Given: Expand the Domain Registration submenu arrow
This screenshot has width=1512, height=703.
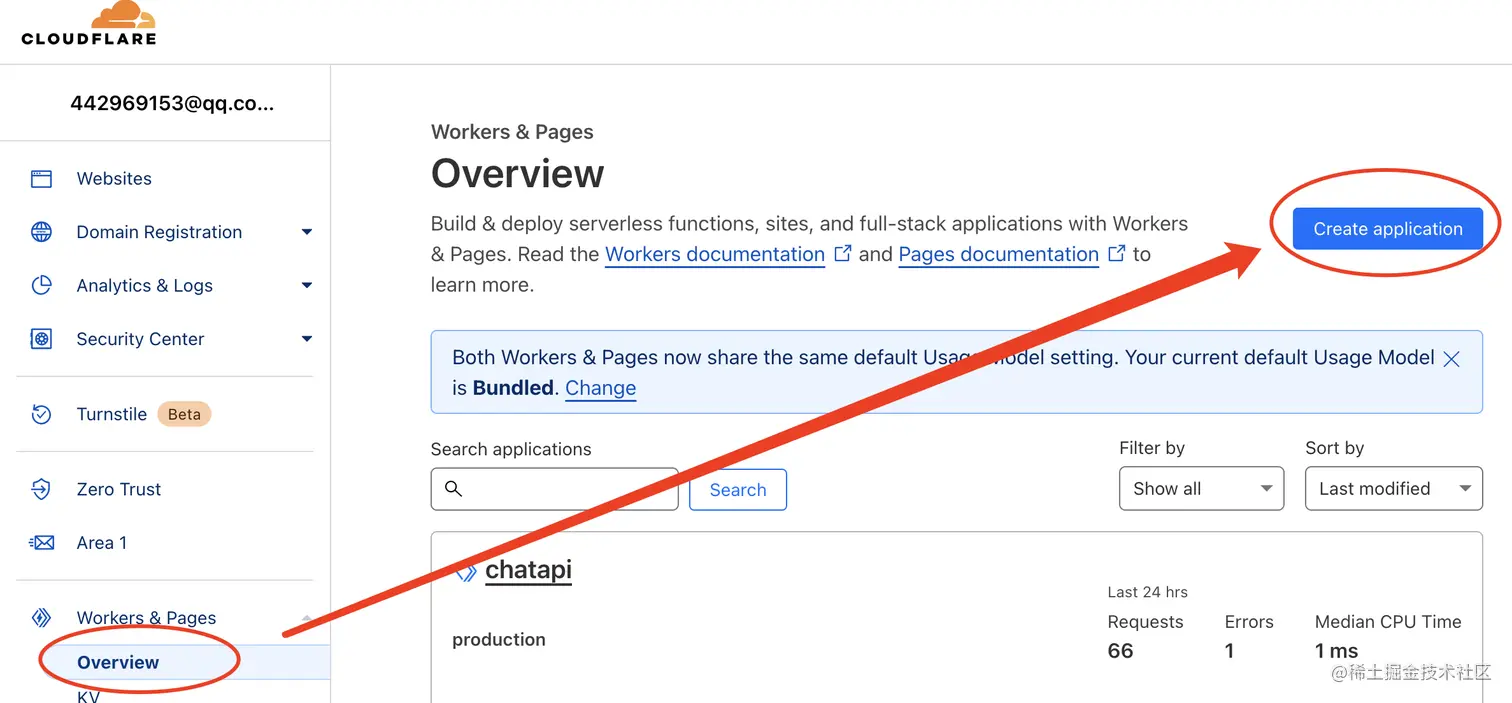Looking at the screenshot, I should (x=307, y=232).
